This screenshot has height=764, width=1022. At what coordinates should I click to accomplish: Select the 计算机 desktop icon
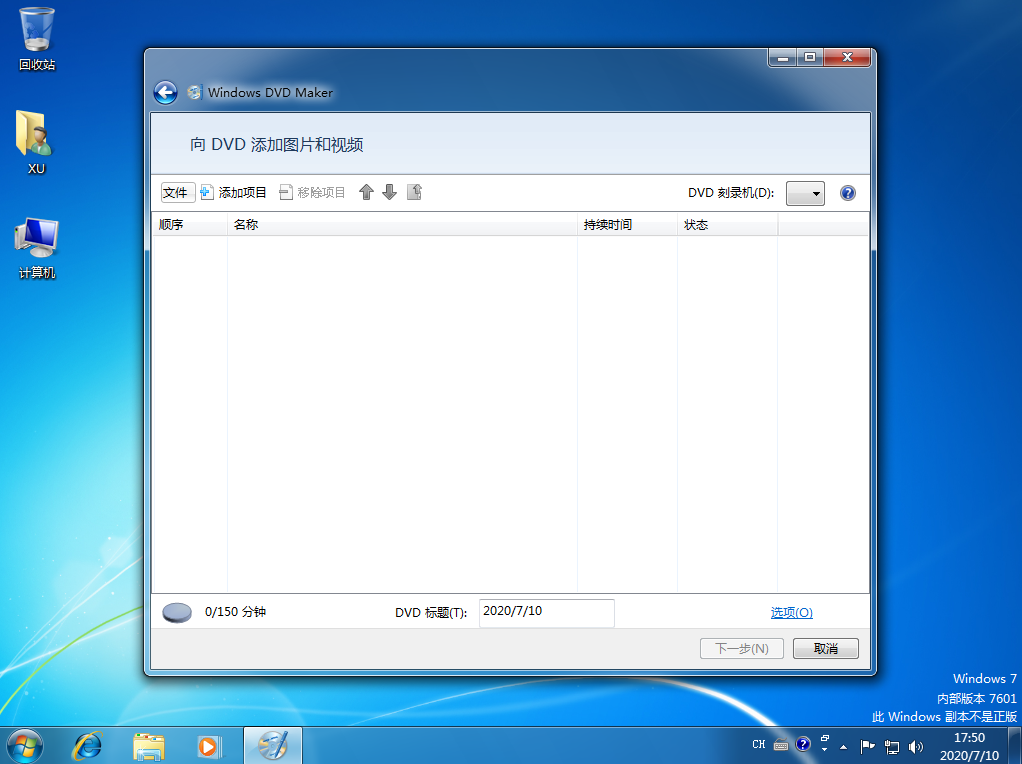click(x=36, y=248)
